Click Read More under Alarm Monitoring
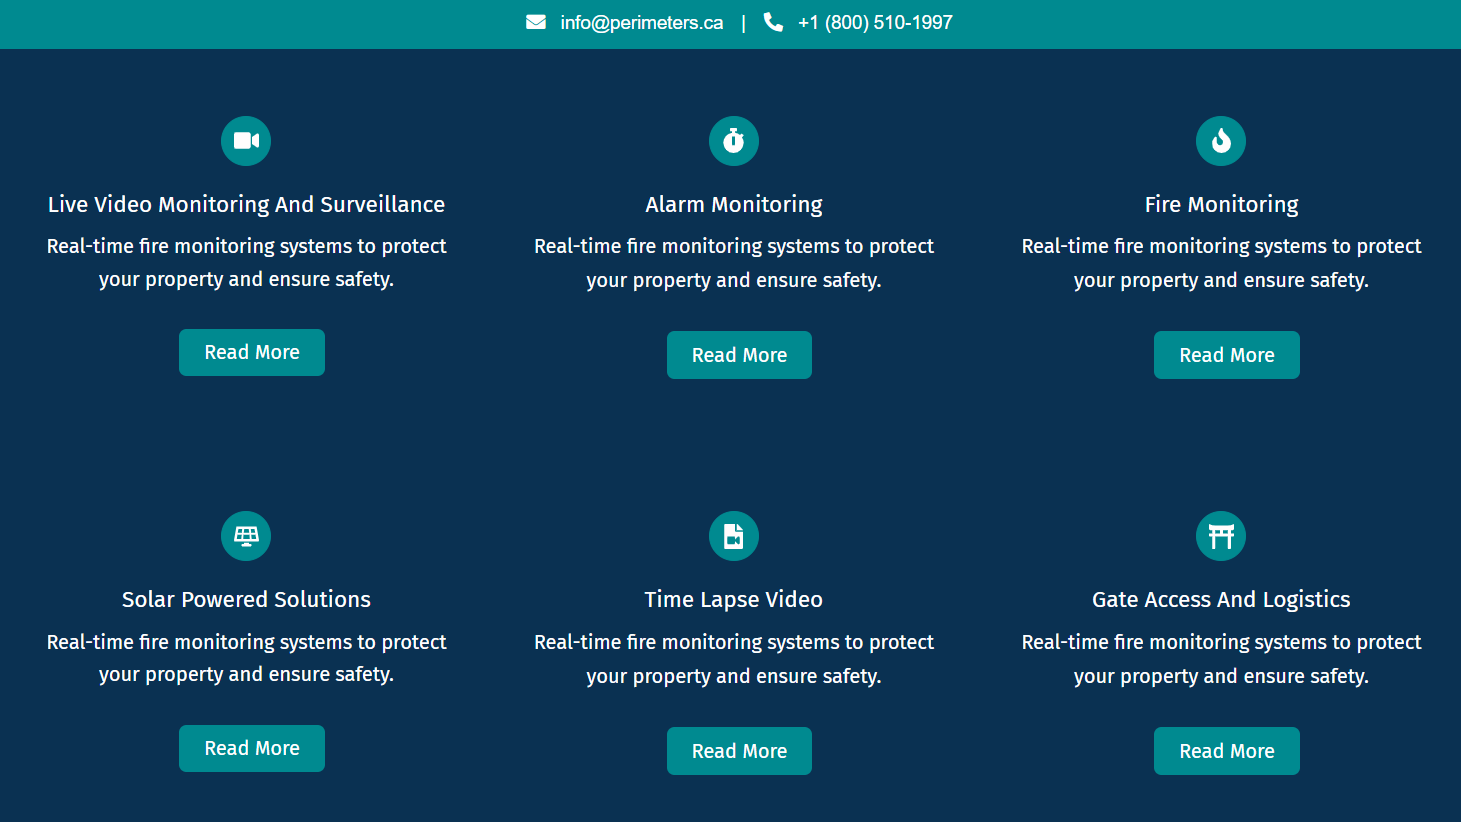 [x=739, y=355]
